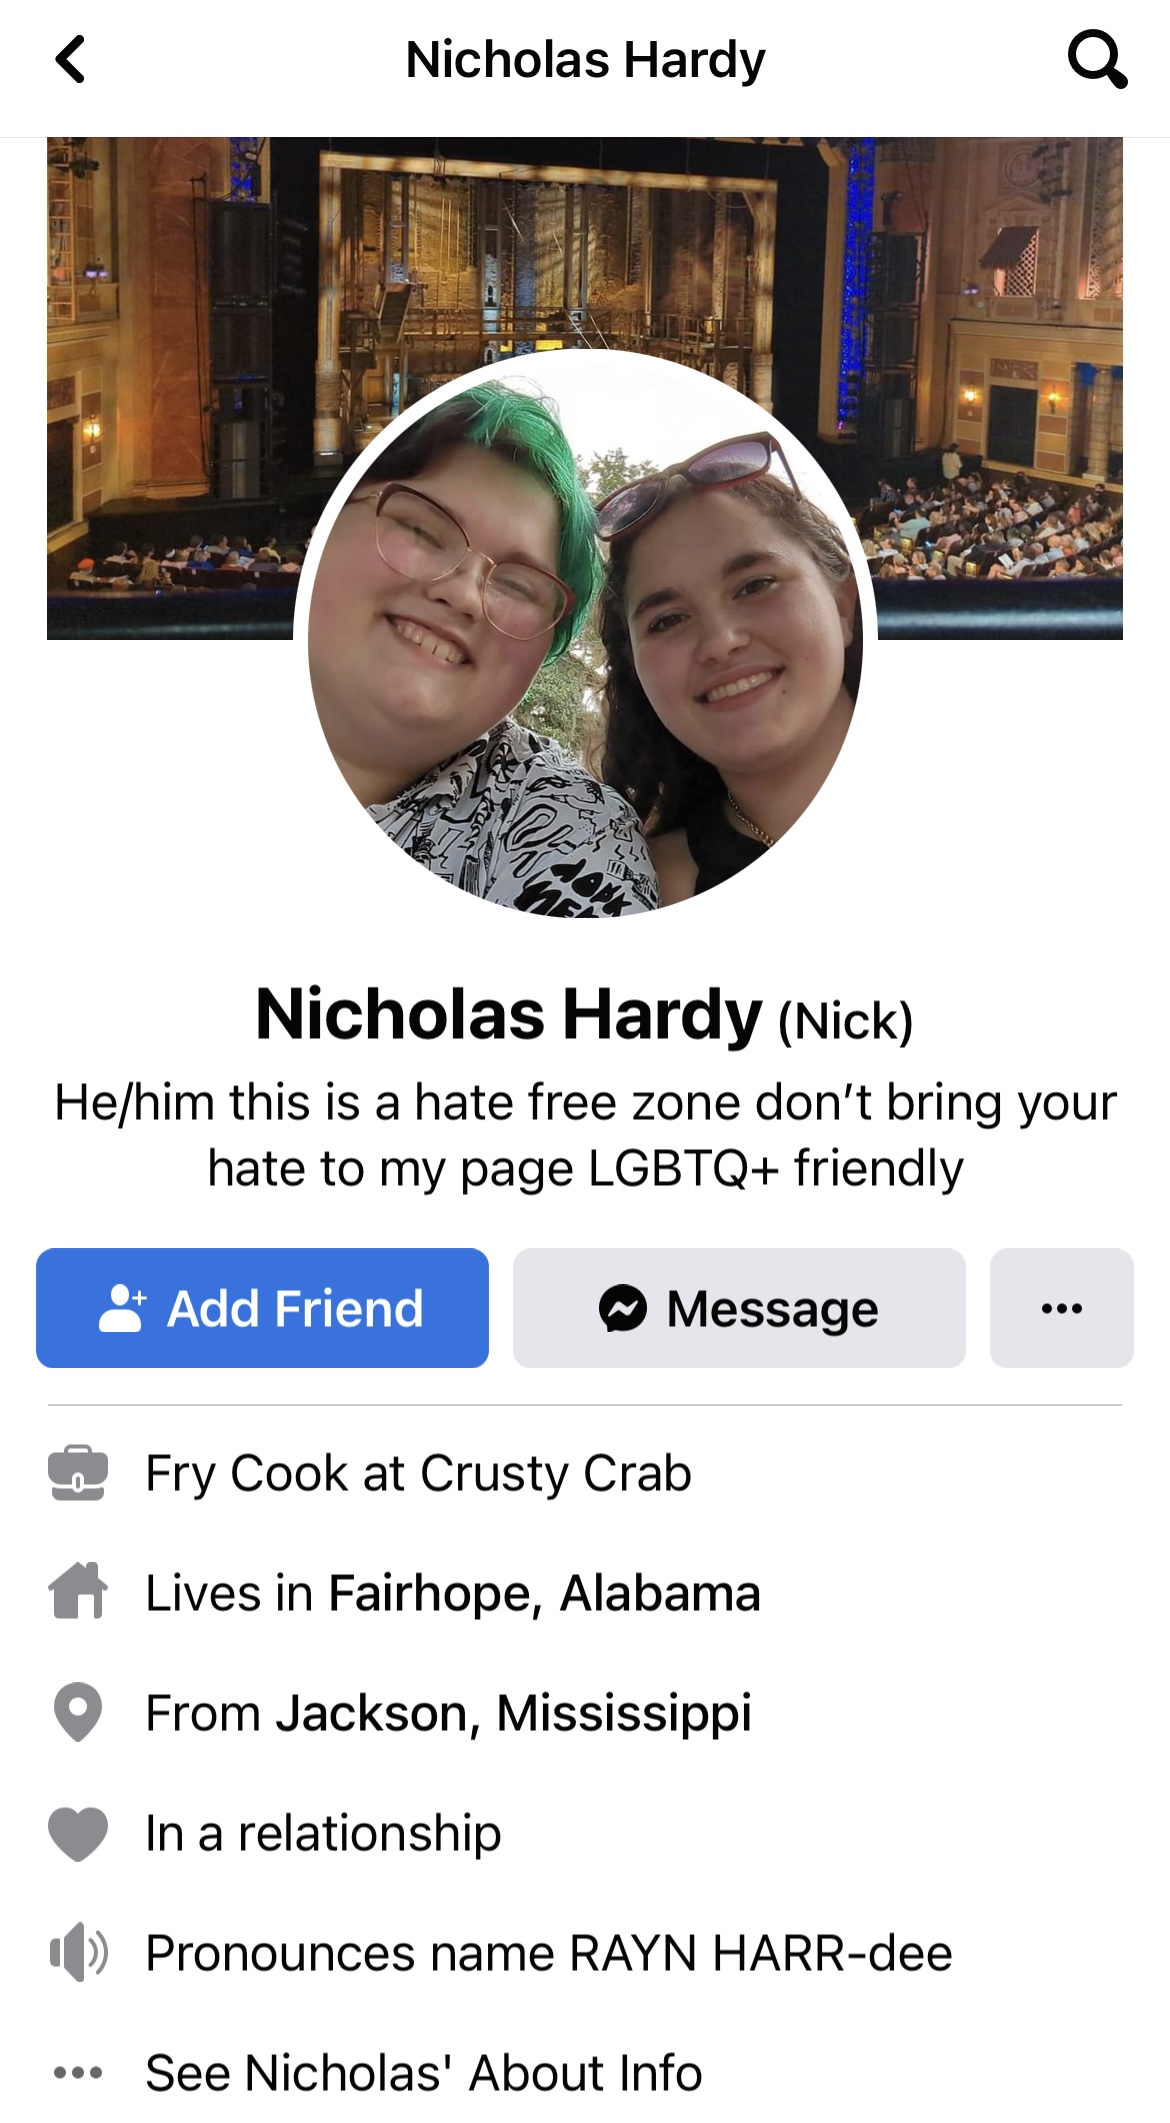Screen dimensions: 1170x2123
Task: Expand See Nicholas' About Info
Action: 424,2072
